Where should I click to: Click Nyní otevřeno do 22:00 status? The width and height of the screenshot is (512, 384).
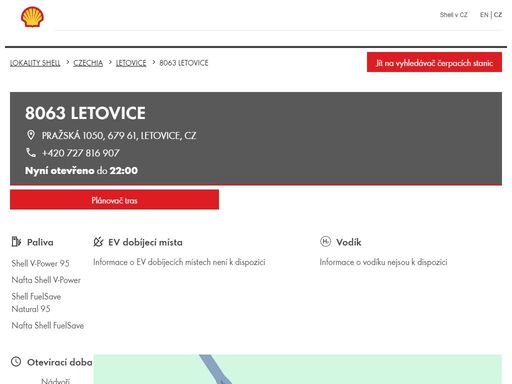[x=81, y=170]
